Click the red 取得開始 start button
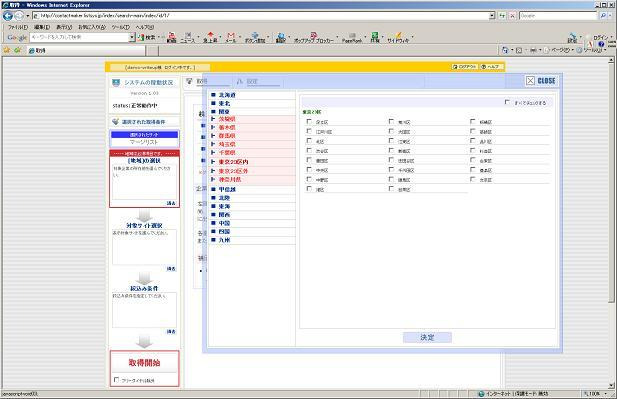This screenshot has height=399, width=617. point(144,362)
